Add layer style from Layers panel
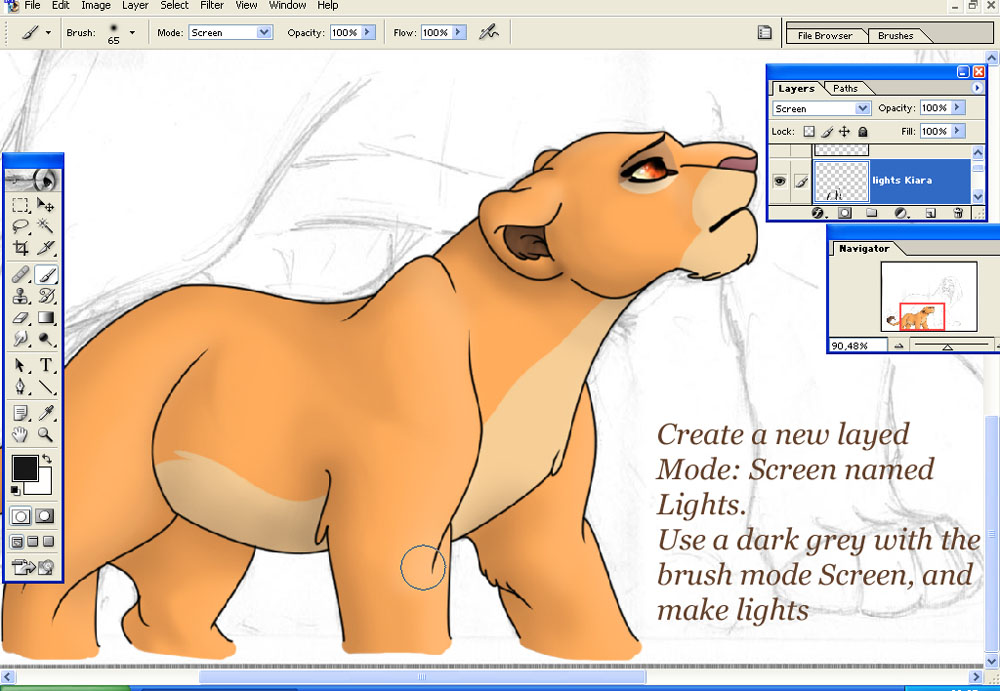Viewport: 1000px width, 691px height. tap(818, 213)
